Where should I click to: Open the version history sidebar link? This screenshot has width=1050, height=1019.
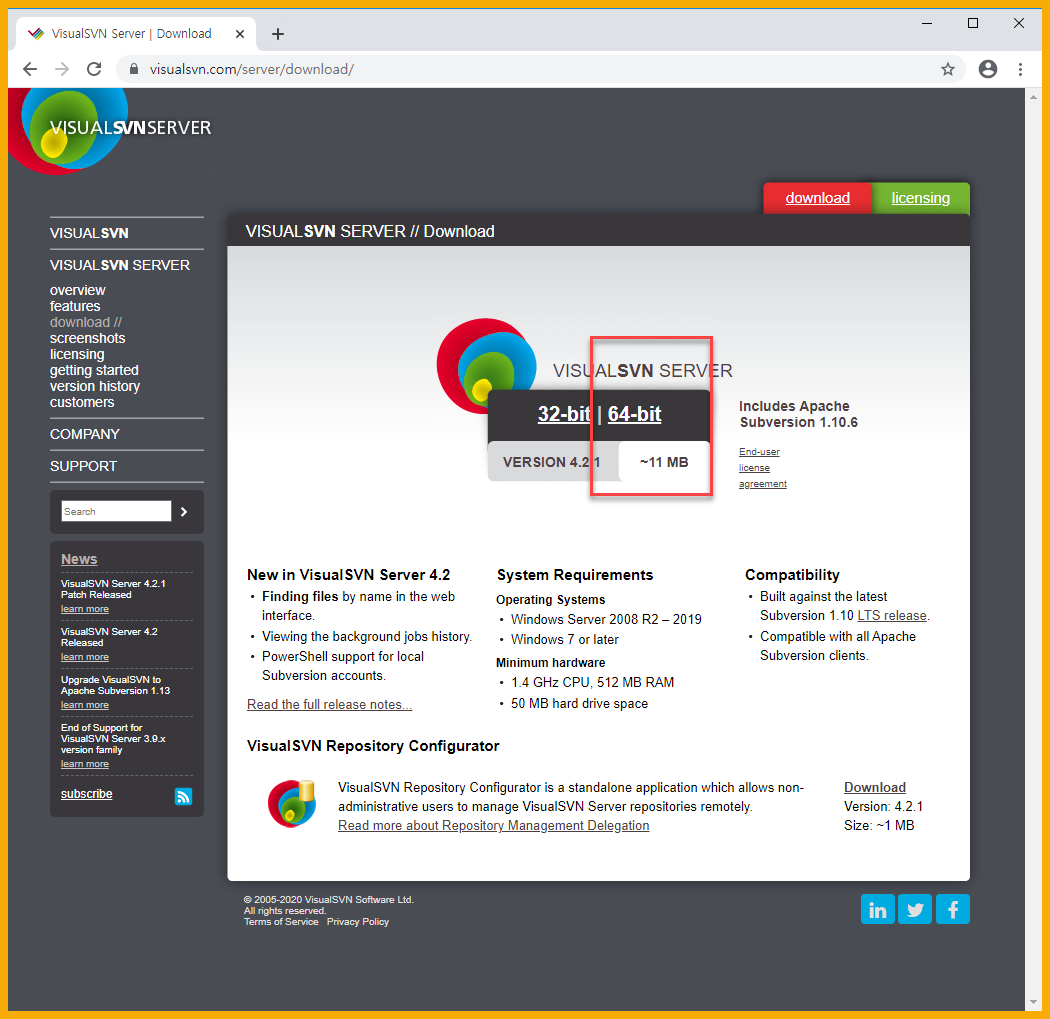click(x=95, y=386)
